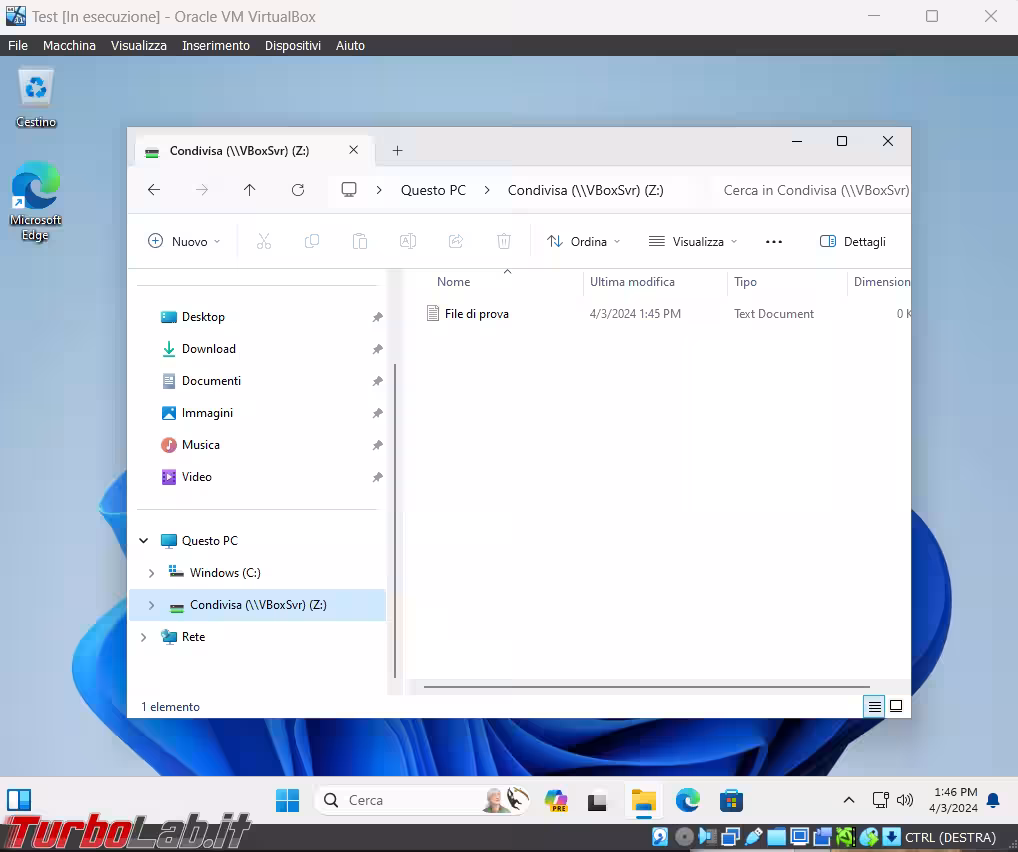Click the Nuovo button
The width and height of the screenshot is (1018, 852).
tap(184, 241)
